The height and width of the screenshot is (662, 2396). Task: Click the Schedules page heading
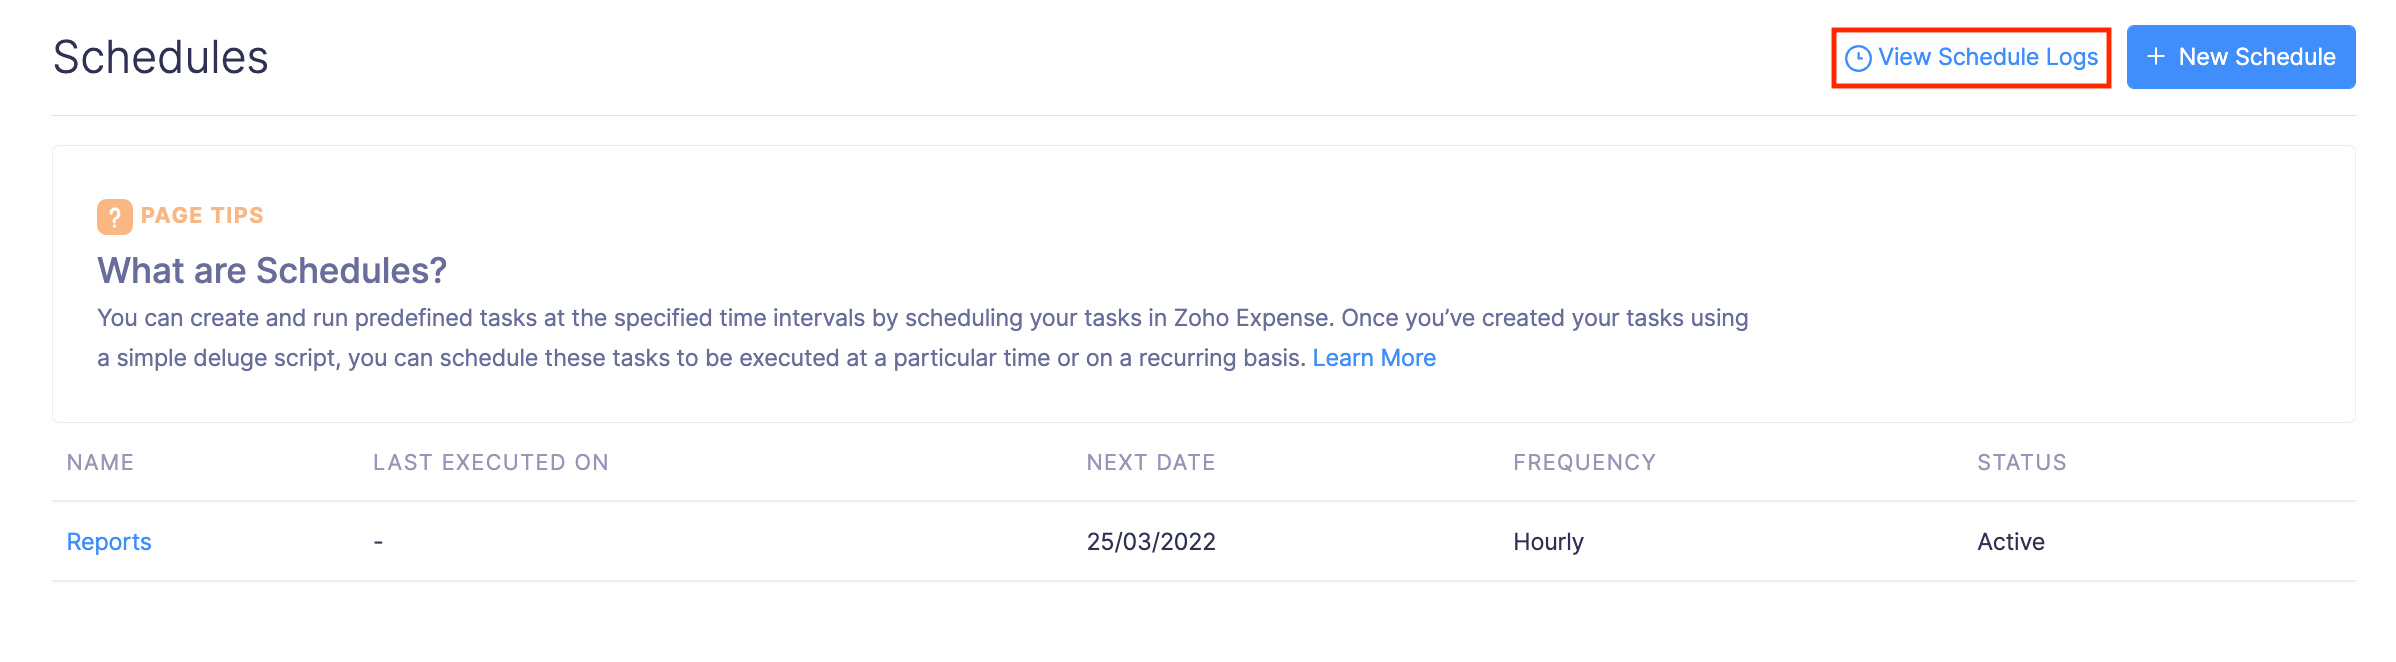[x=161, y=57]
